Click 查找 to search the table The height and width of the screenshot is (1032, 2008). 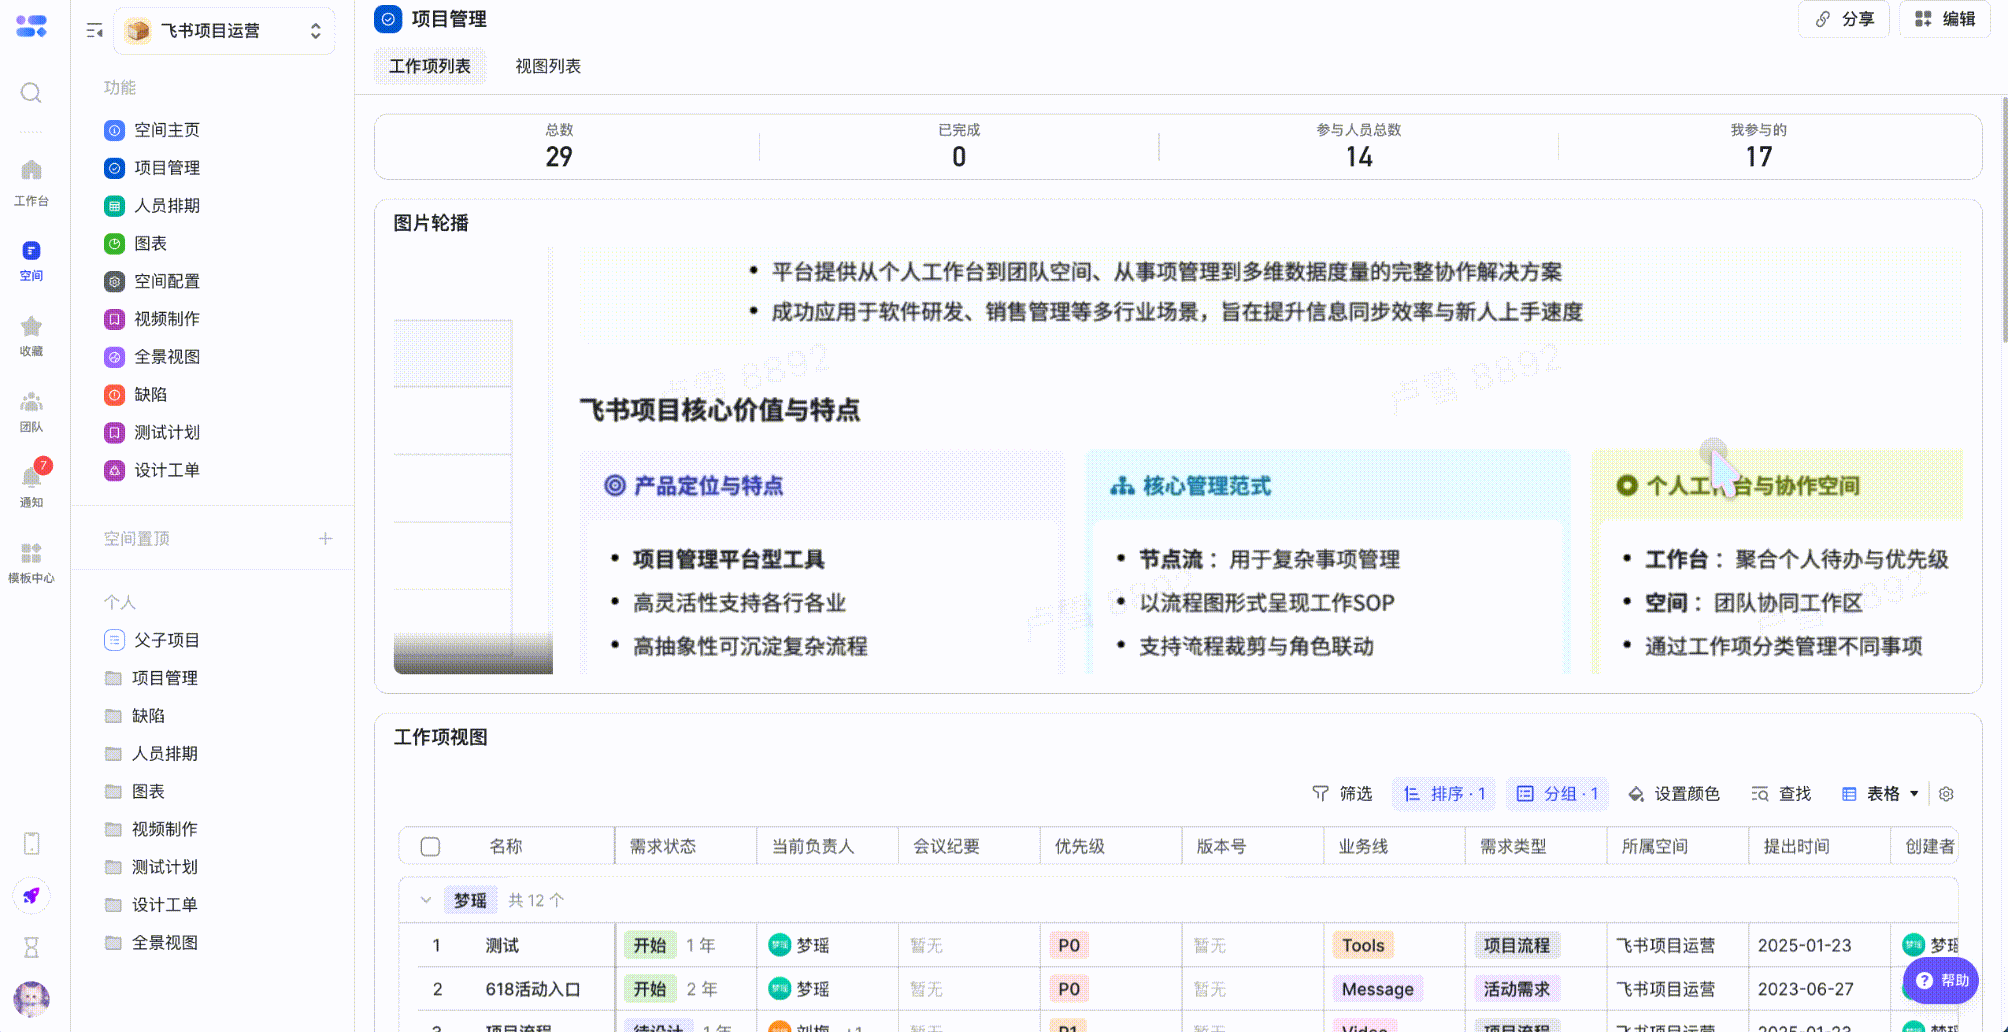point(1782,794)
